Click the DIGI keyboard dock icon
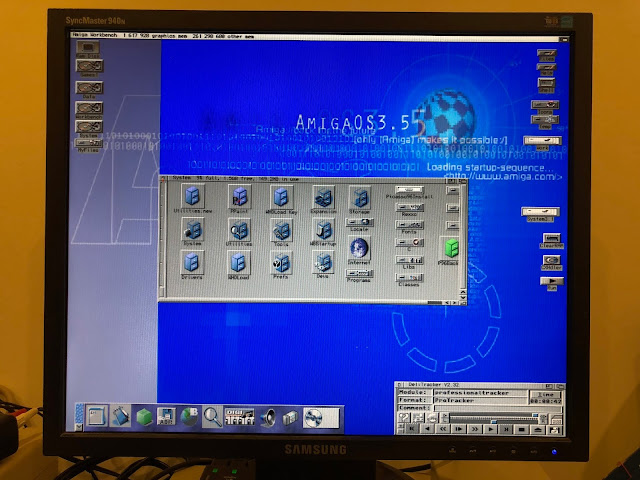640x480 pixels. (x=240, y=417)
